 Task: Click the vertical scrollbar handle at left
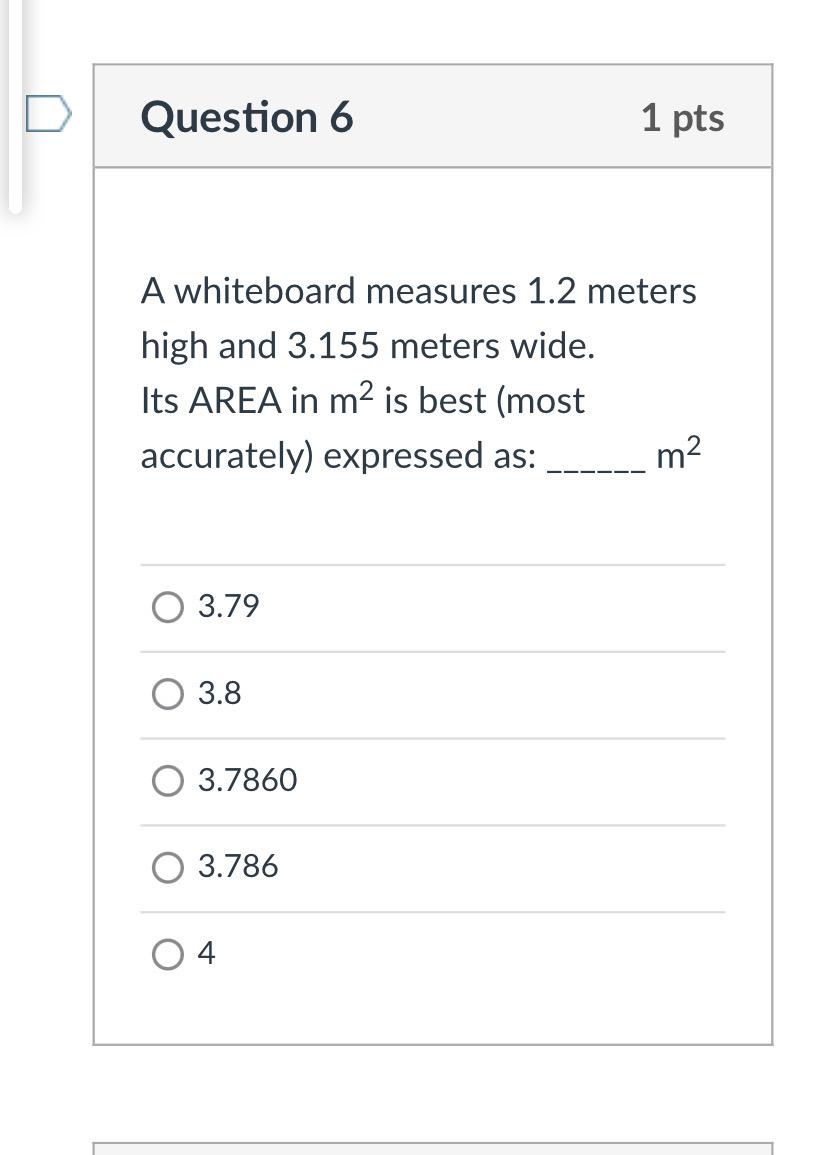15,107
